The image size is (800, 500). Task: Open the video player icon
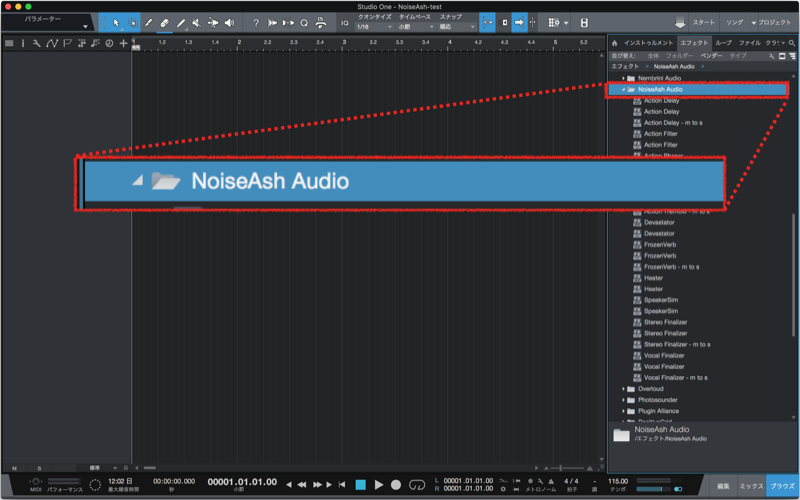point(584,23)
